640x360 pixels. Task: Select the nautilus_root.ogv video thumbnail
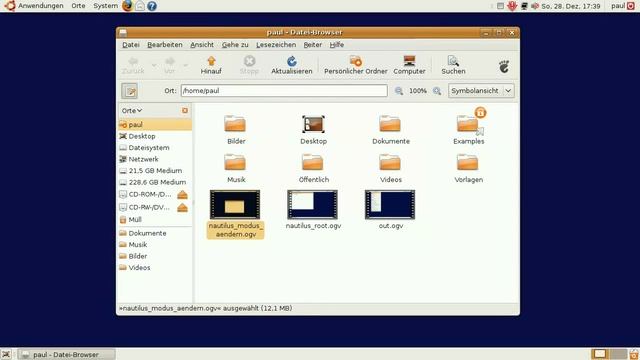[x=312, y=204]
